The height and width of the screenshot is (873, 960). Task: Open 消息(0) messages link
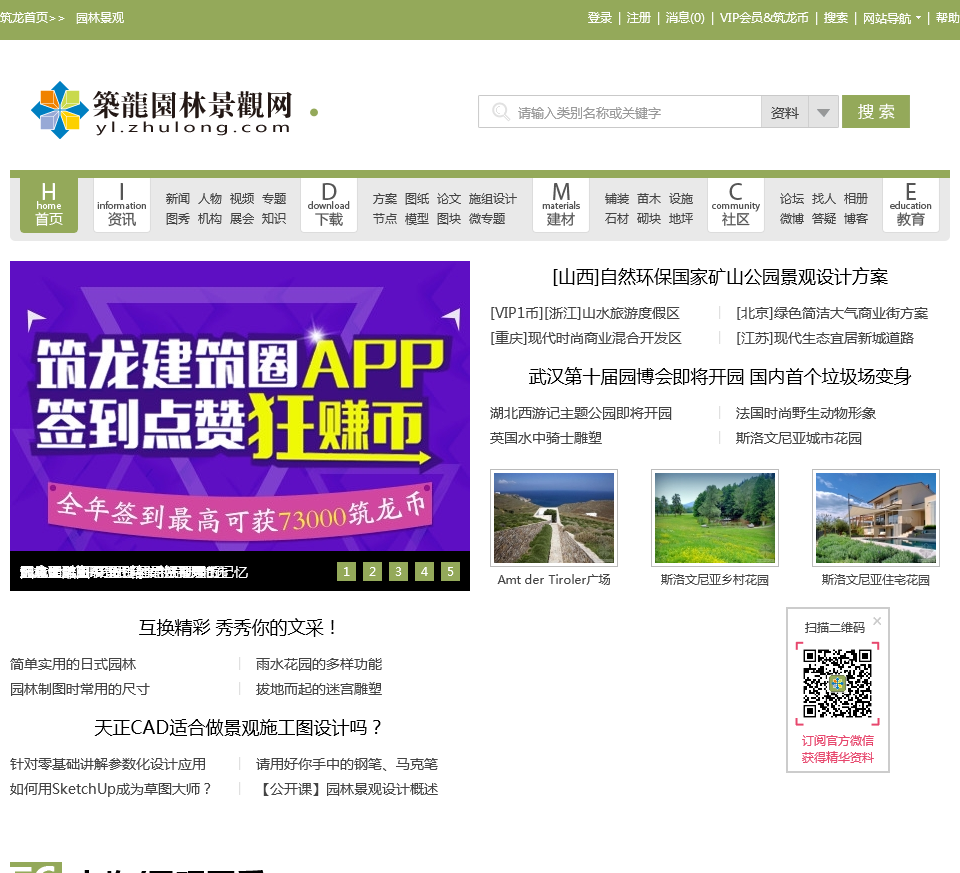pyautogui.click(x=685, y=18)
